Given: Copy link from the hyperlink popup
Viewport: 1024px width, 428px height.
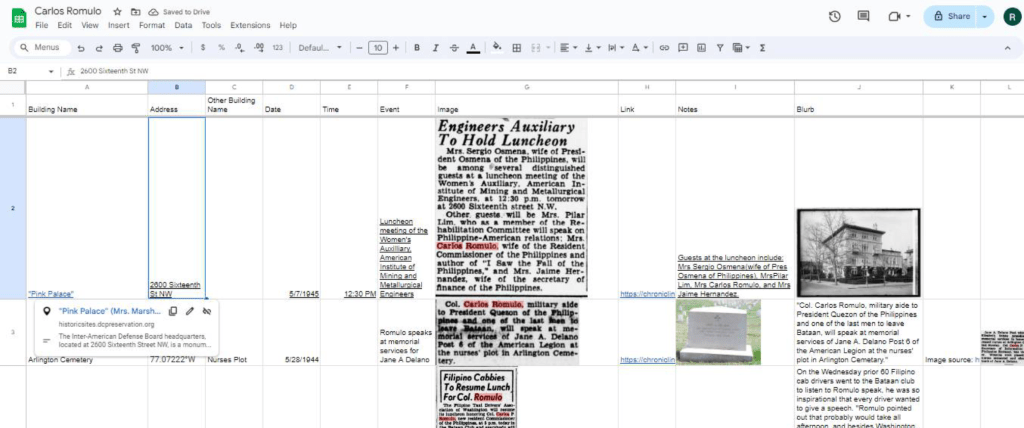Looking at the screenshot, I should (x=174, y=312).
